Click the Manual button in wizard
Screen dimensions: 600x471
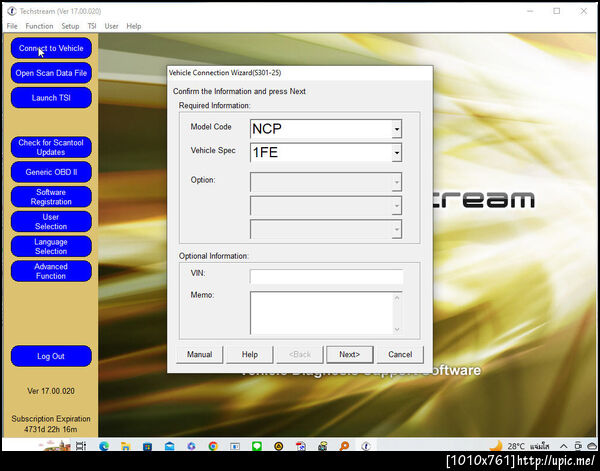point(199,355)
